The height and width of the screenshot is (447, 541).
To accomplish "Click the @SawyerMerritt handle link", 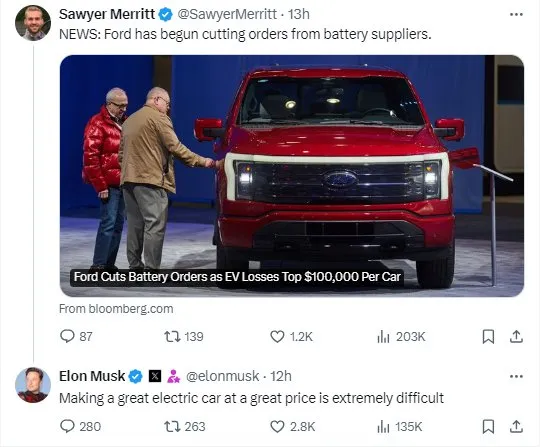I will click(x=227, y=14).
